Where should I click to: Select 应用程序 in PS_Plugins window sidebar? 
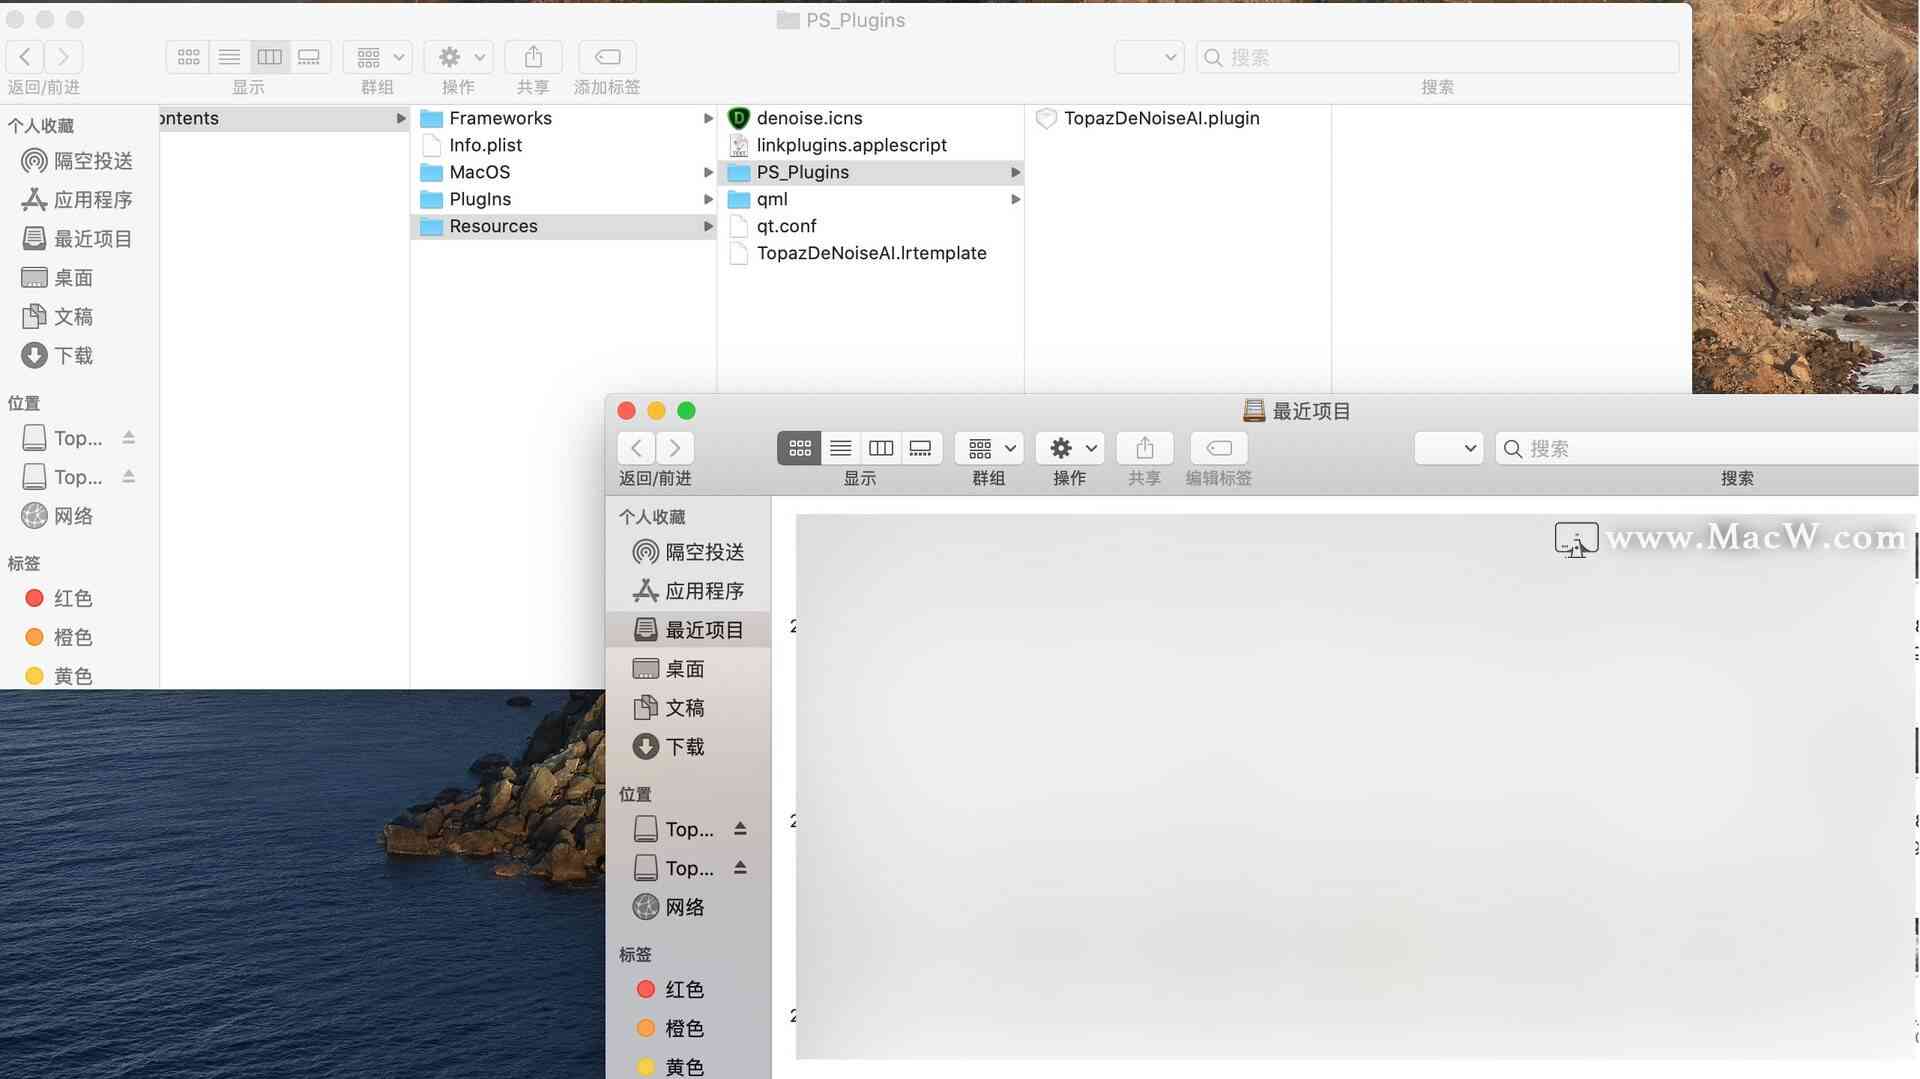pyautogui.click(x=78, y=200)
